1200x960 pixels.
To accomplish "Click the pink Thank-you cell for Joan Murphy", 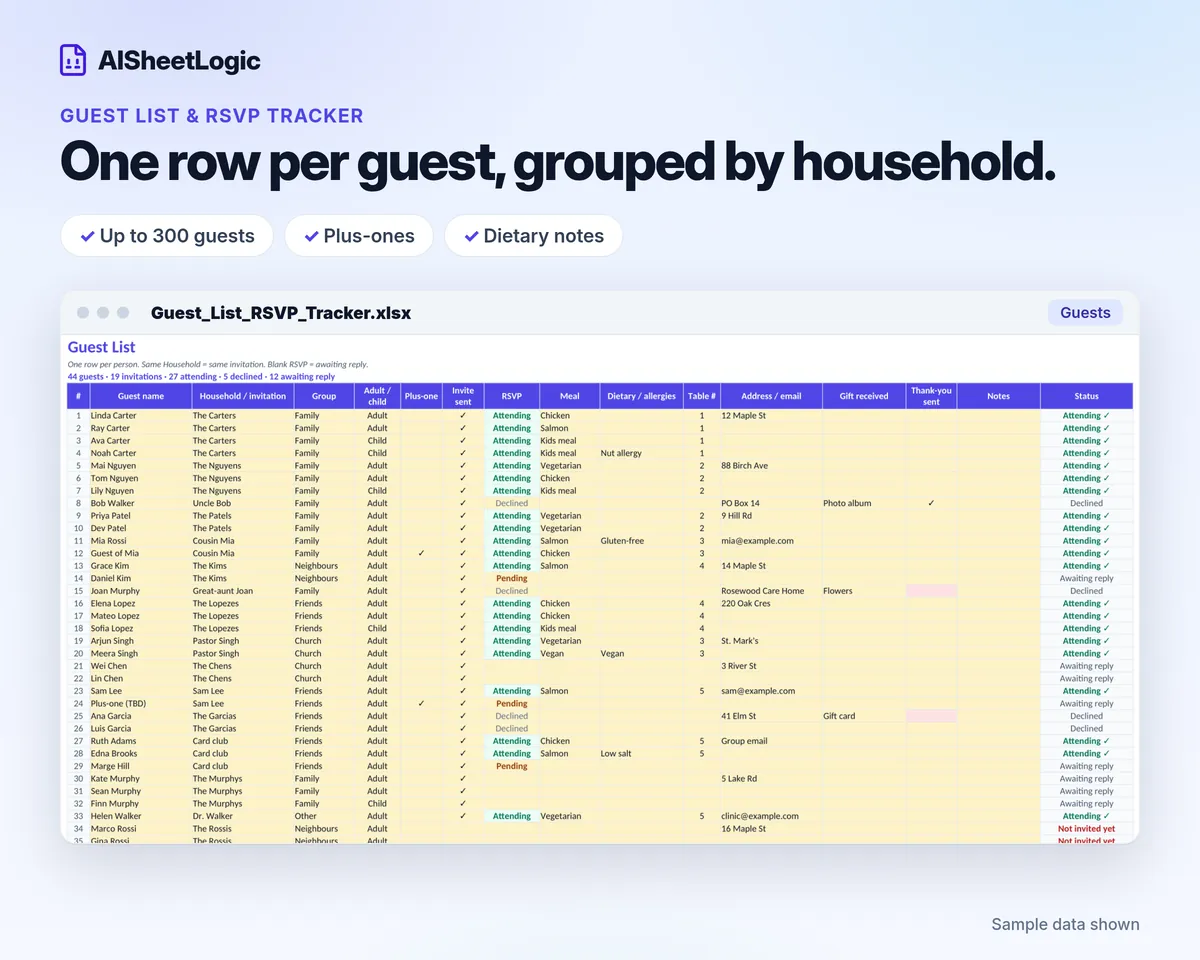I will click(931, 591).
